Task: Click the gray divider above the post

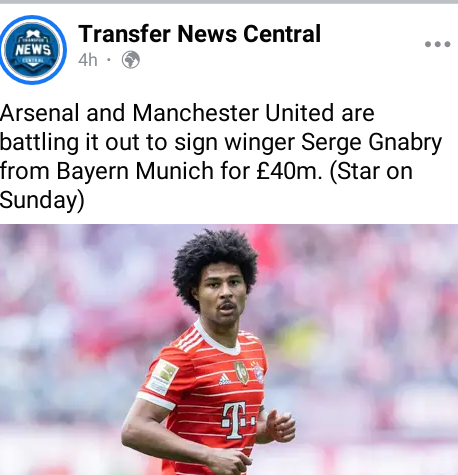Action: pos(229,2)
